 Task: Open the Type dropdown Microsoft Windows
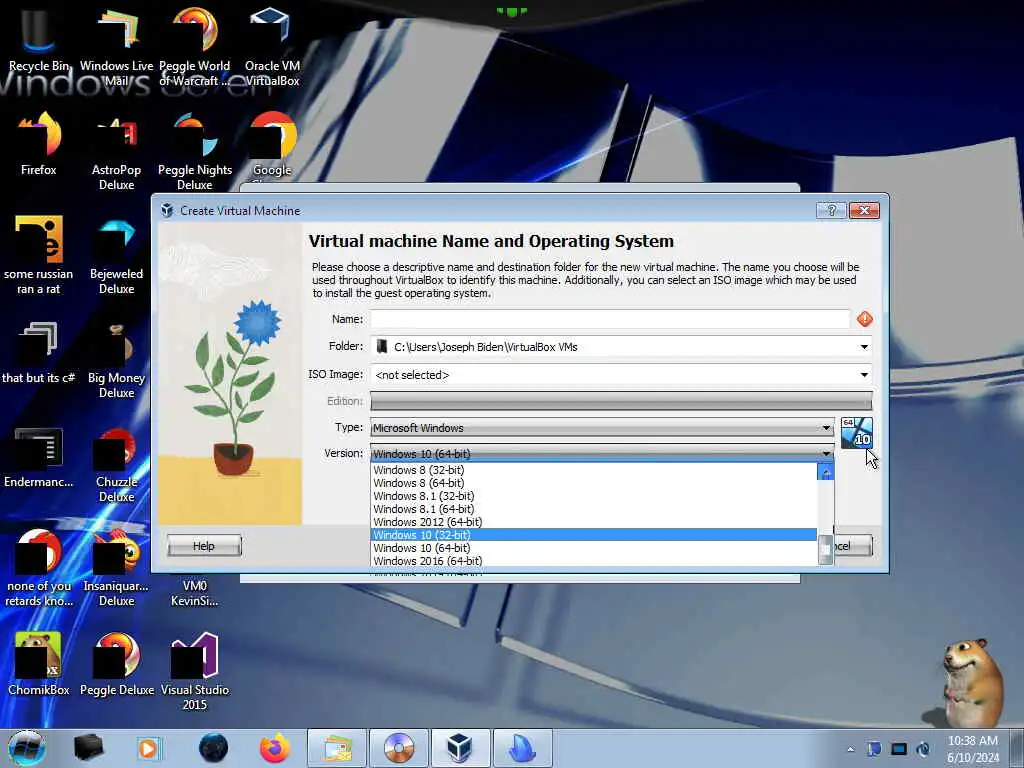601,428
